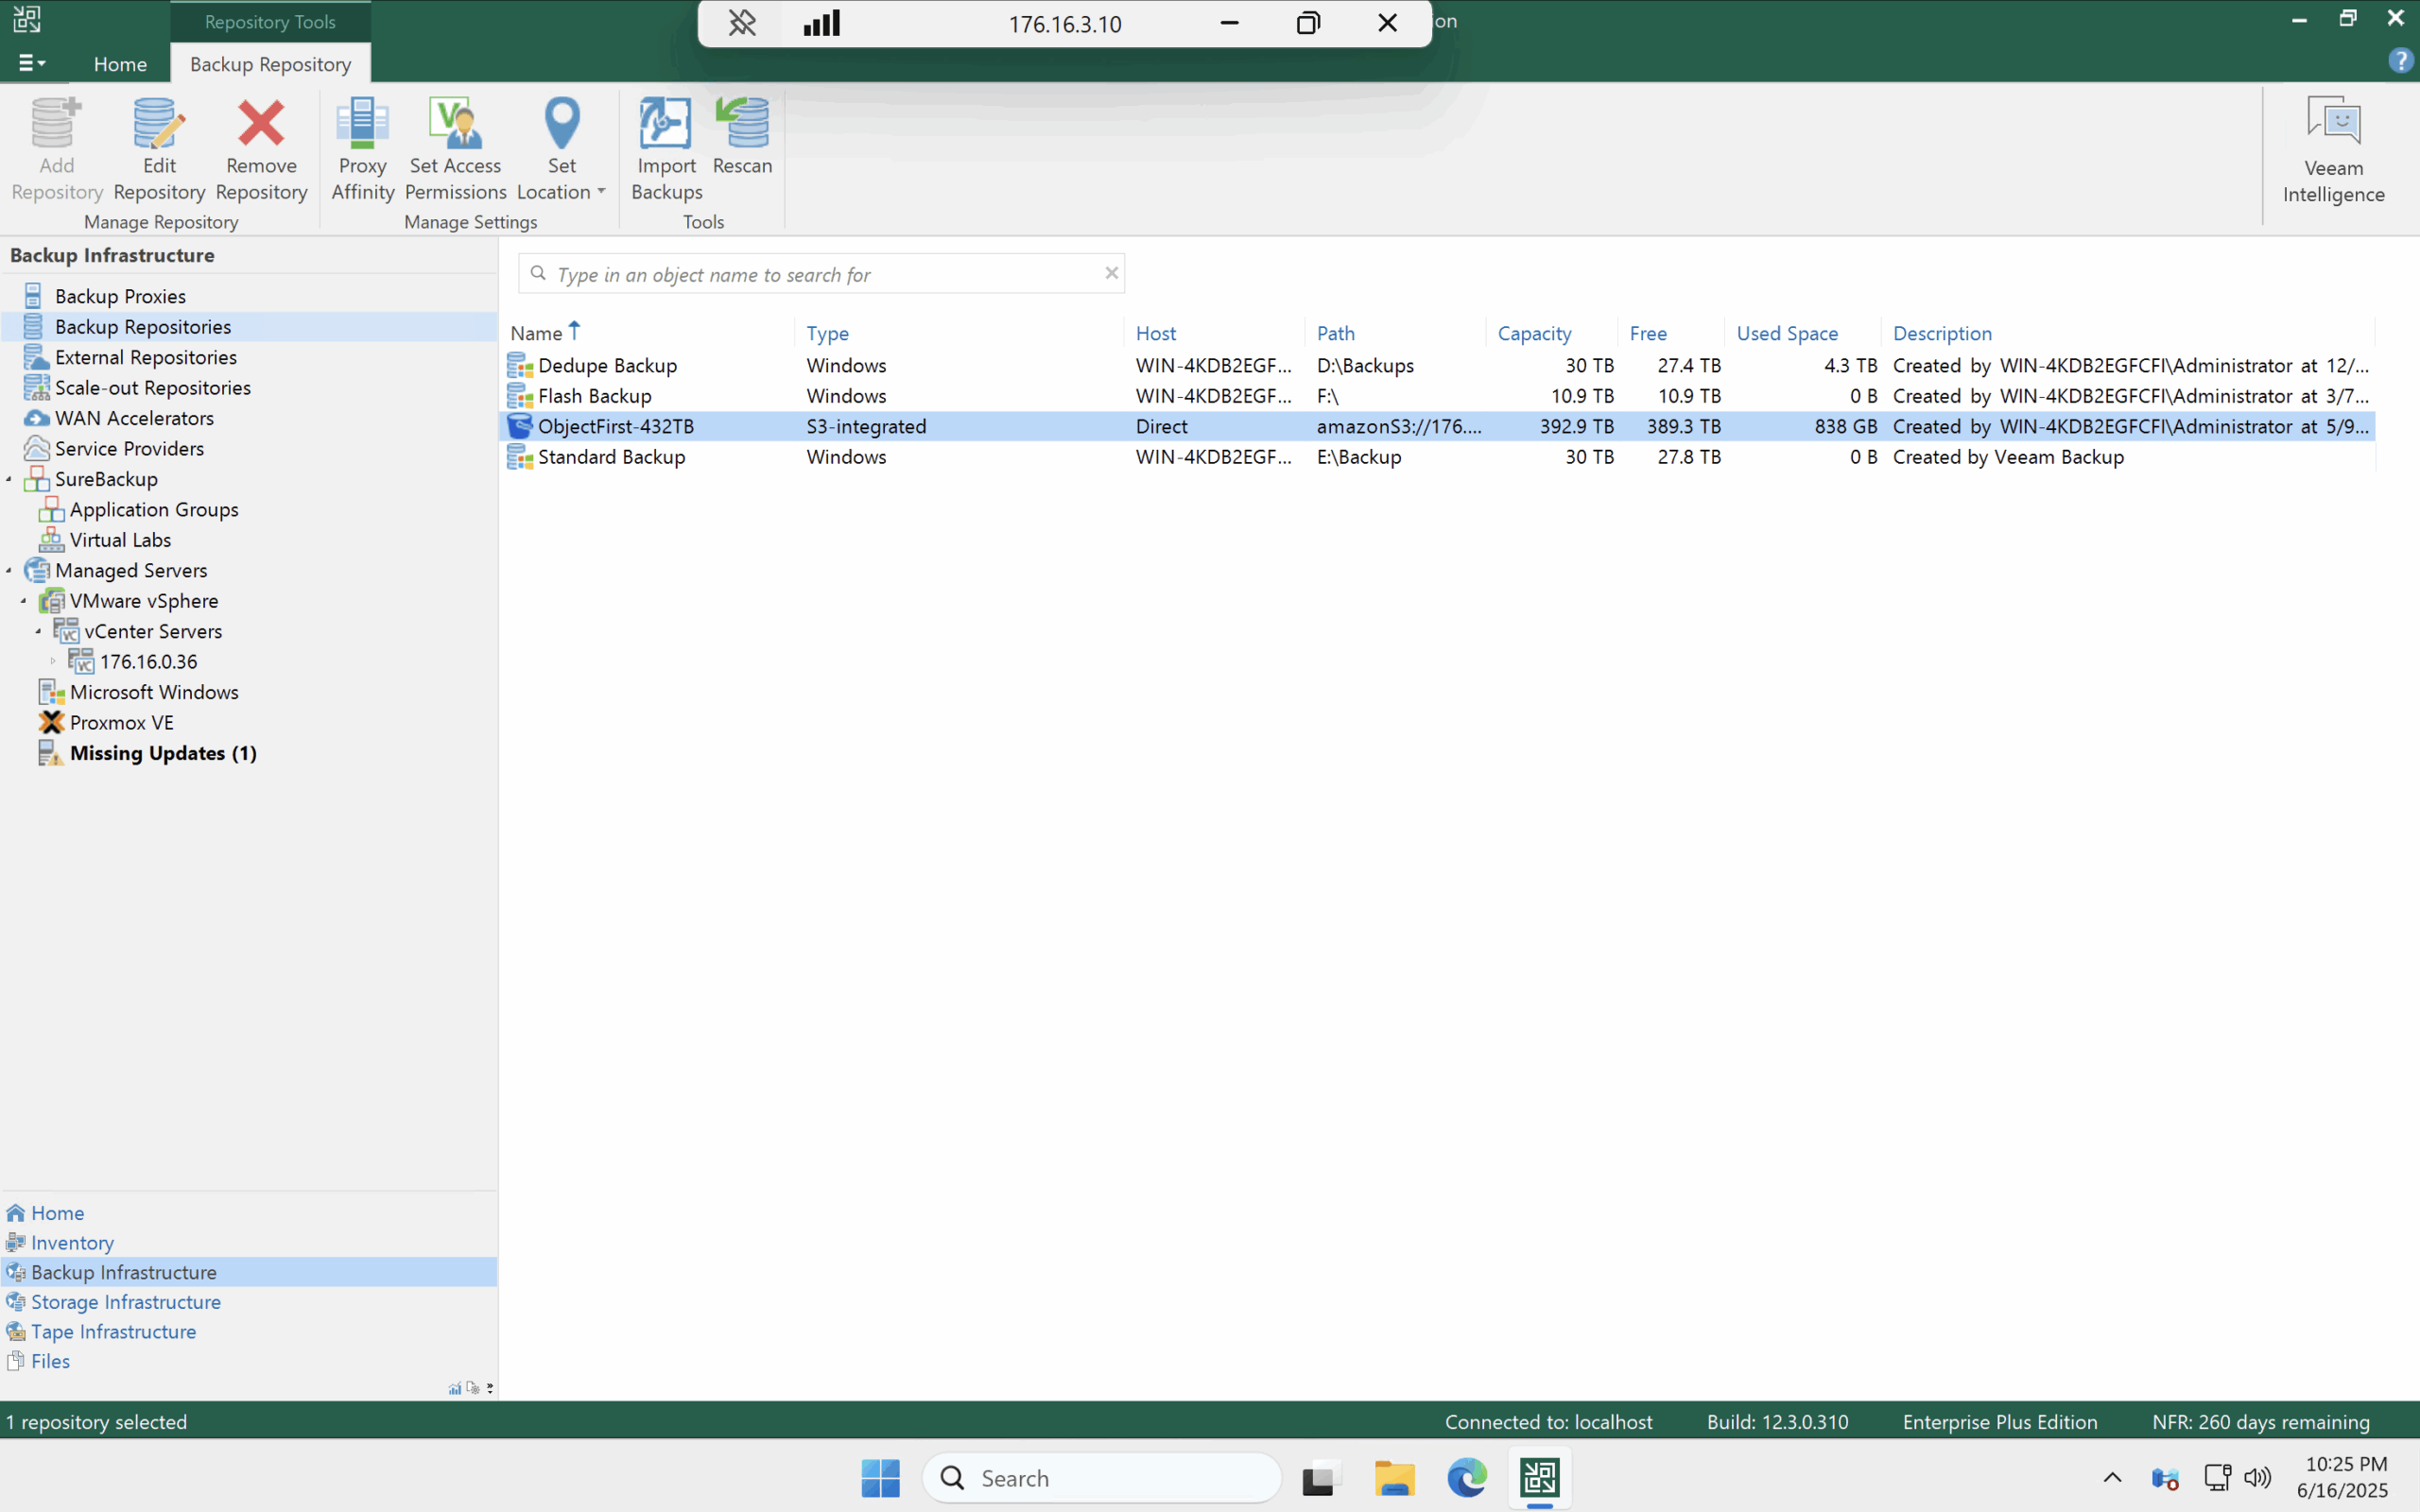Select the Dedupe Backup repository row

pyautogui.click(x=1439, y=365)
